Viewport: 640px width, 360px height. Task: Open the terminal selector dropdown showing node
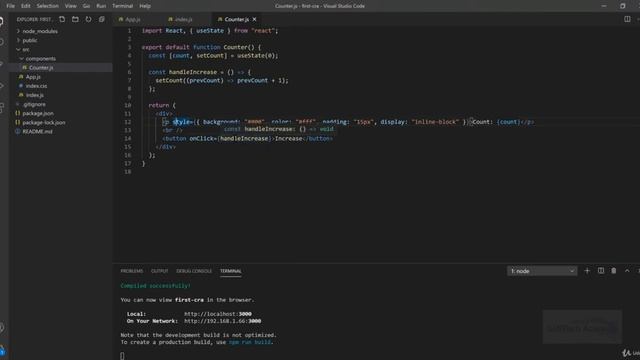[x=542, y=271]
